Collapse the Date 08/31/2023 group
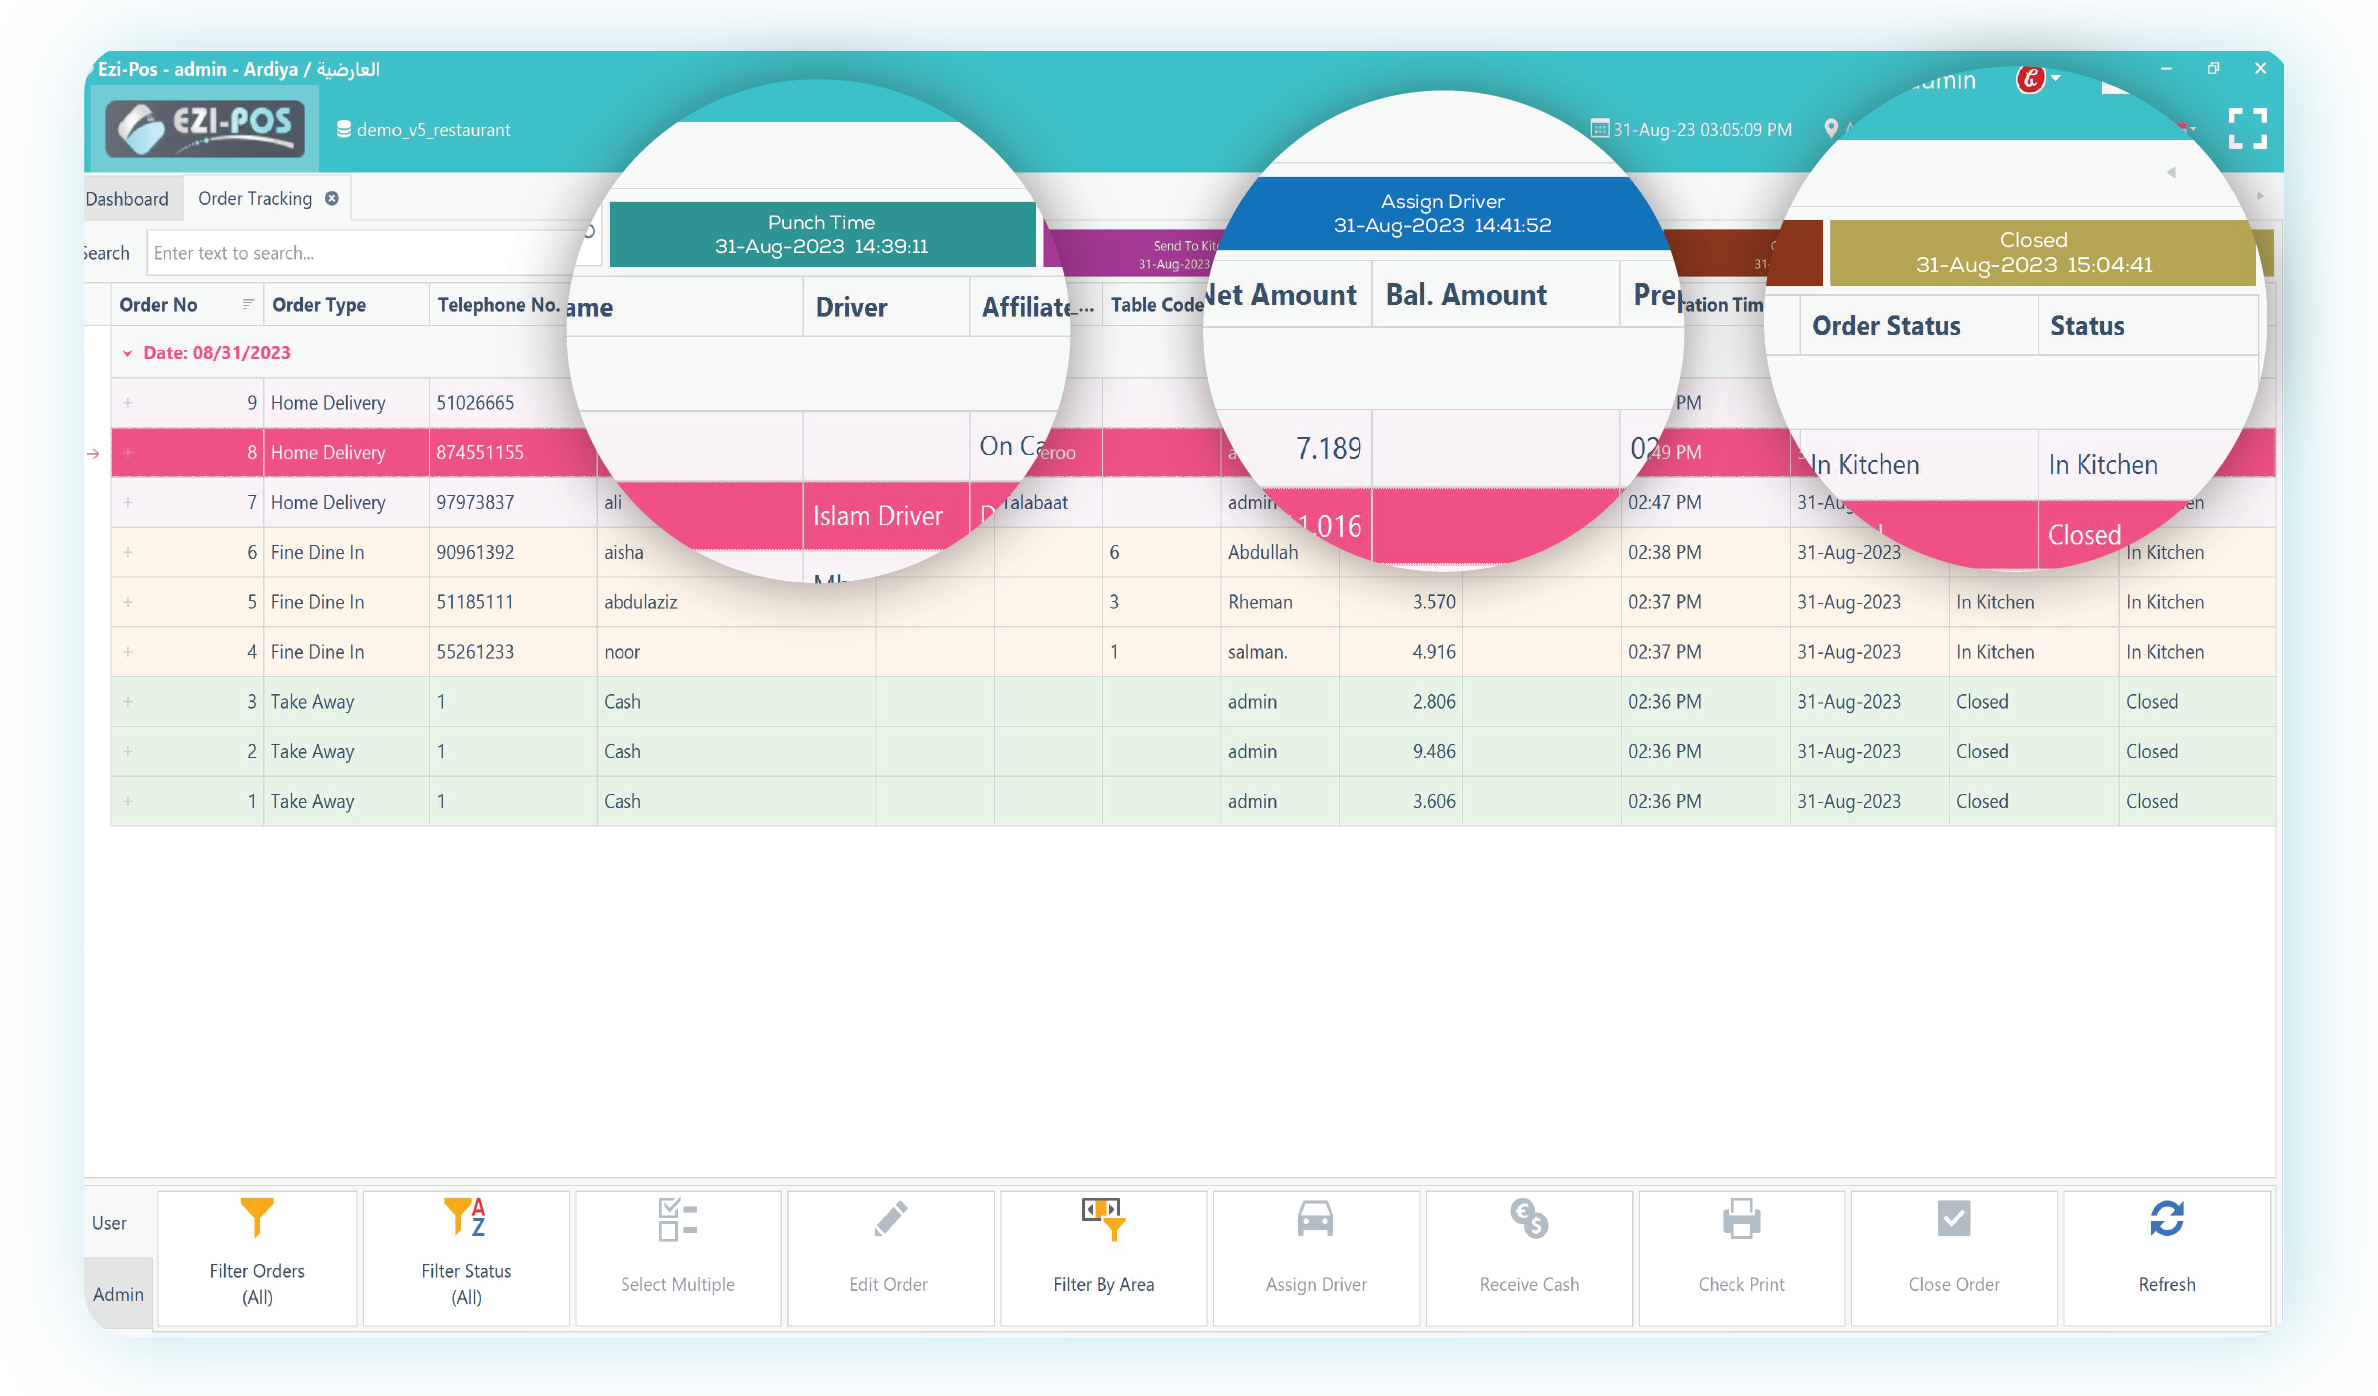2378x1396 pixels. (x=127, y=353)
